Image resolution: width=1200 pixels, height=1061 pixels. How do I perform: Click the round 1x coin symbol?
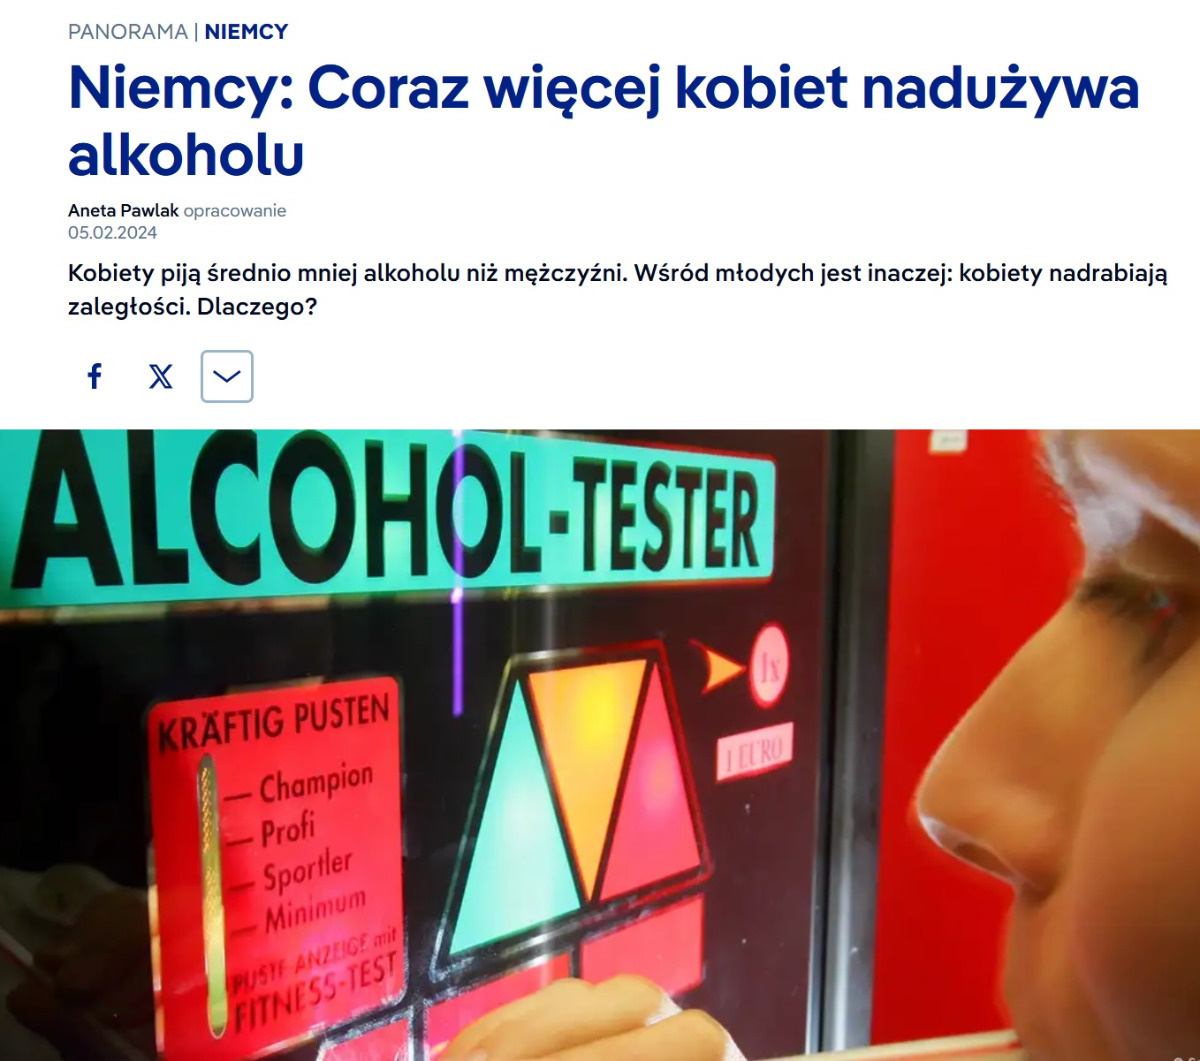(x=770, y=663)
